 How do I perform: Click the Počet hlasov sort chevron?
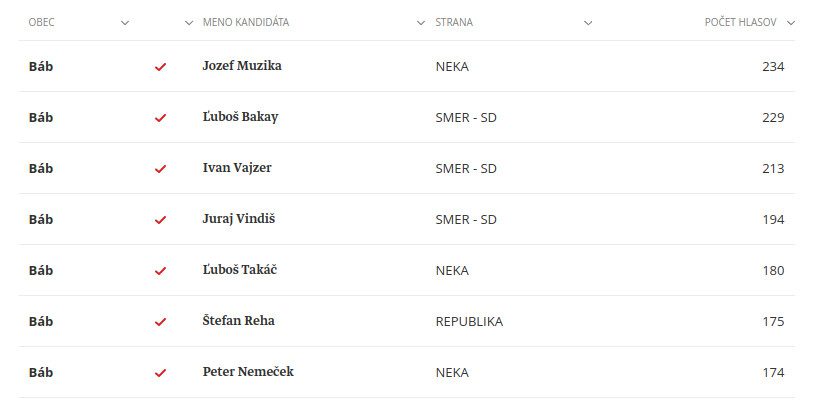coord(791,23)
